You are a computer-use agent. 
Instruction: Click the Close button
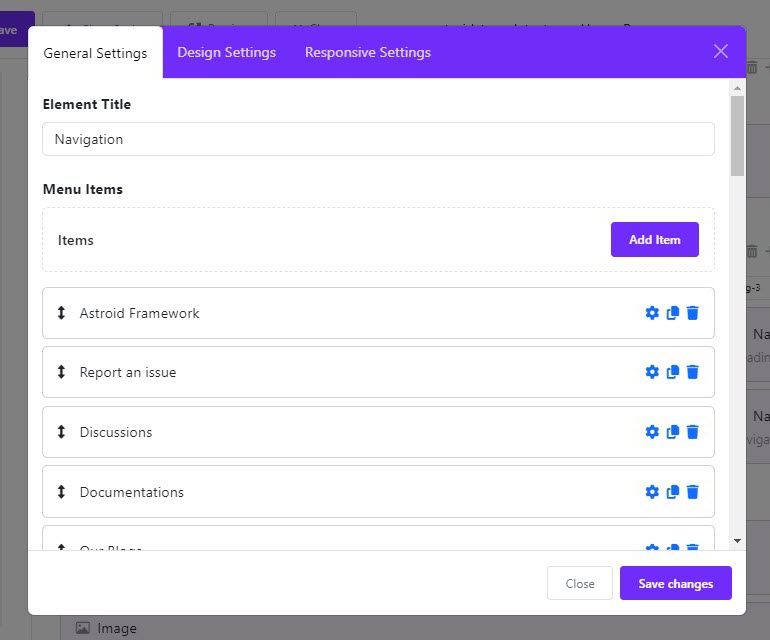click(x=579, y=583)
